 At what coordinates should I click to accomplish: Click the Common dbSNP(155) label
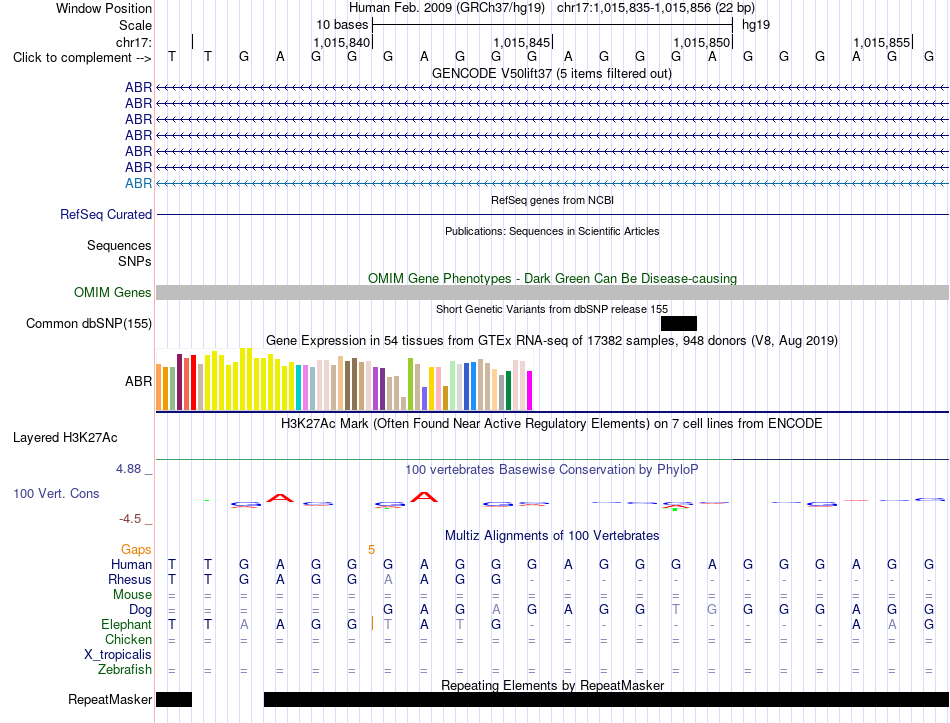pos(88,324)
